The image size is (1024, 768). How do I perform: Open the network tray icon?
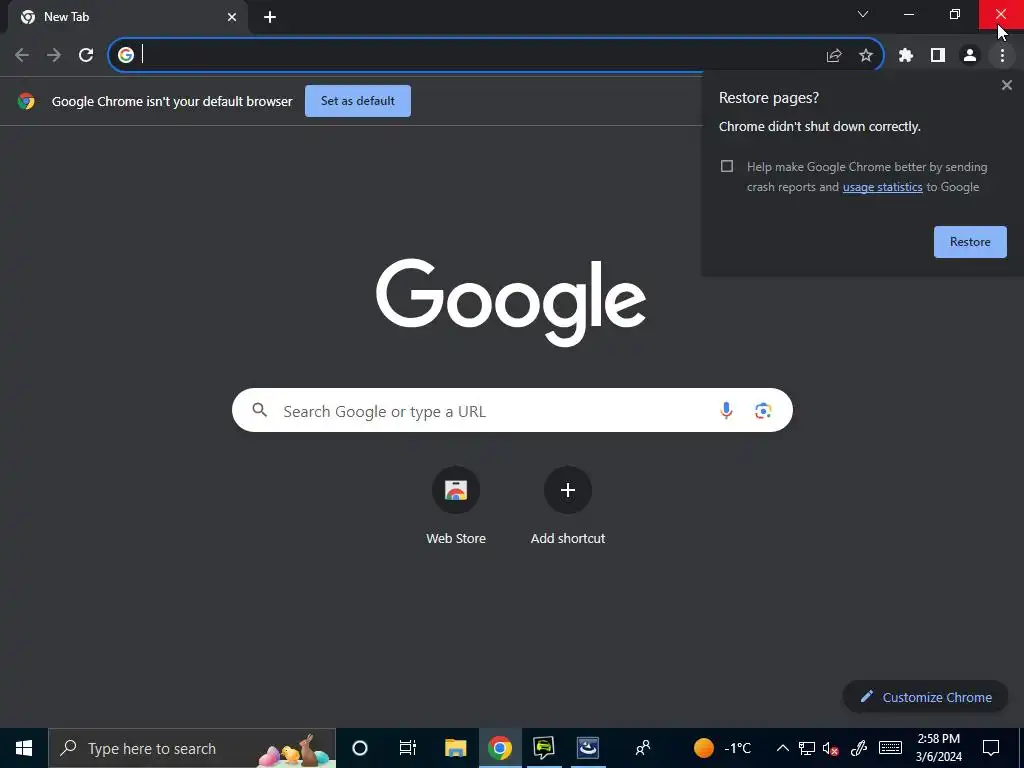pyautogui.click(x=807, y=748)
